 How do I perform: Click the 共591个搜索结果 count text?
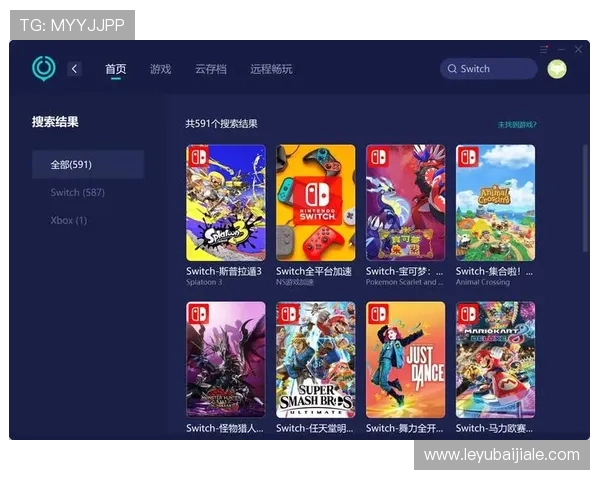click(222, 124)
